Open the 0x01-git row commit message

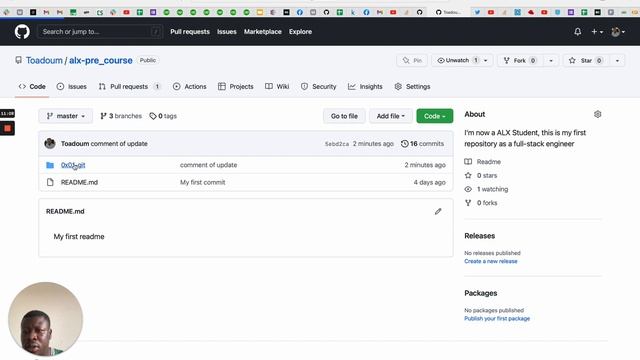coord(208,165)
